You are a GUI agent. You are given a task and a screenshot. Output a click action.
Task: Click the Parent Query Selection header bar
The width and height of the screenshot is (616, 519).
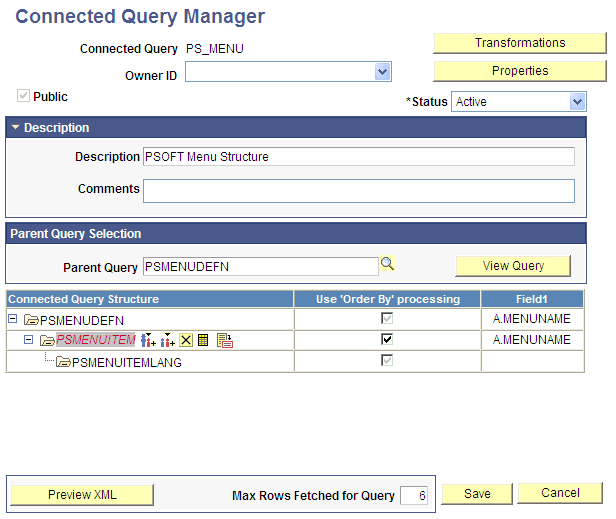296,233
